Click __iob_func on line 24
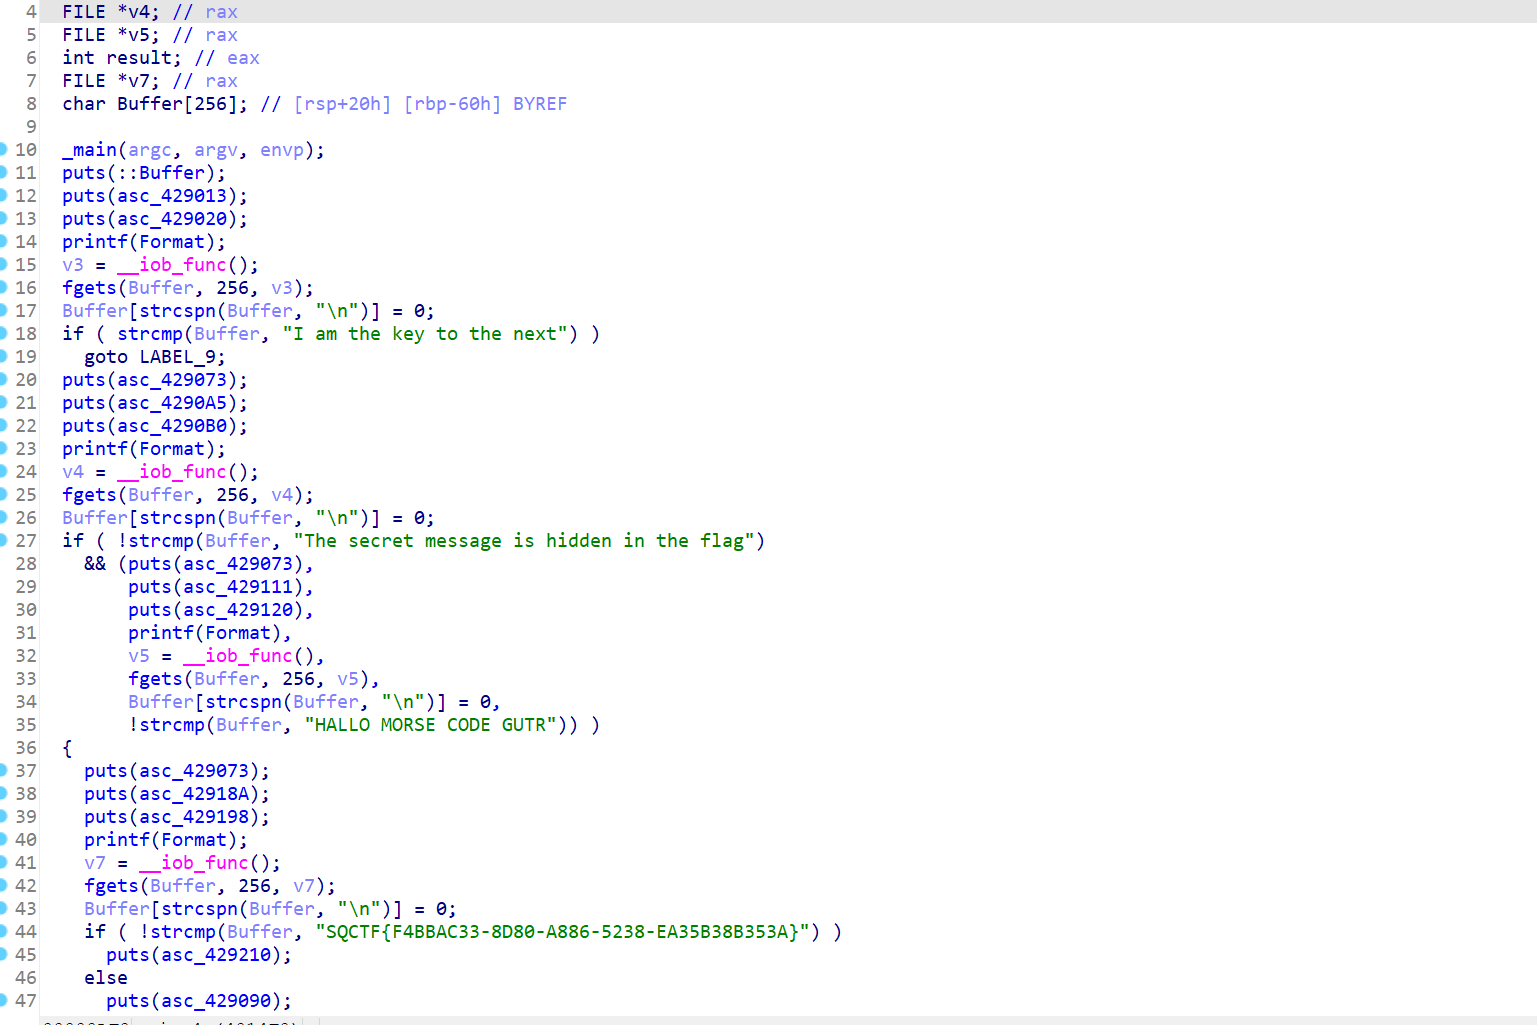1537x1025 pixels. pos(172,472)
